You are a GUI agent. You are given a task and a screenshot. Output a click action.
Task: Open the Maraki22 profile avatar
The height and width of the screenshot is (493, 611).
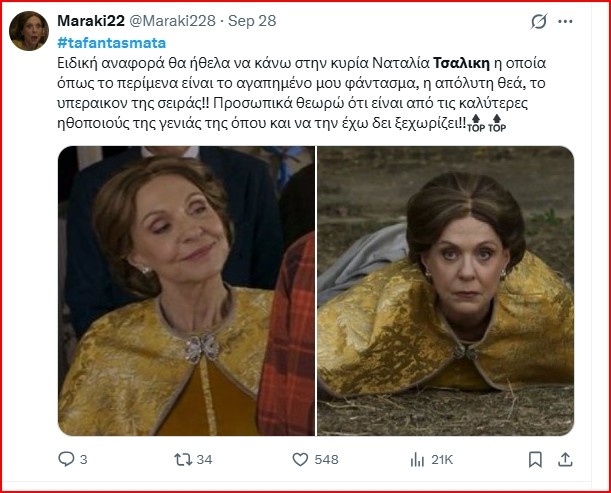29,32
